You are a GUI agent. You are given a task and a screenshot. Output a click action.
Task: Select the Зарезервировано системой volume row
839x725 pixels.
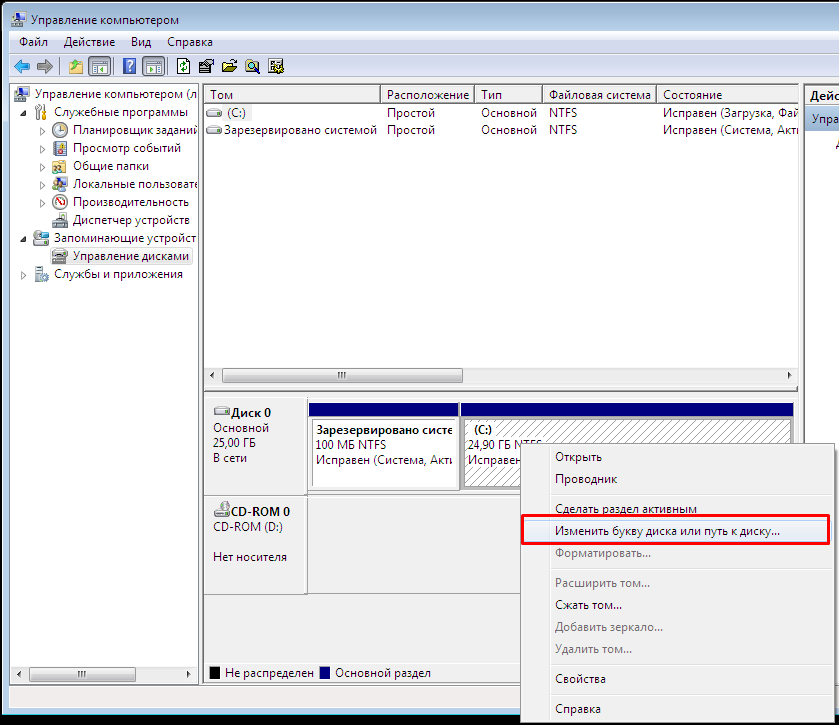(x=501, y=130)
